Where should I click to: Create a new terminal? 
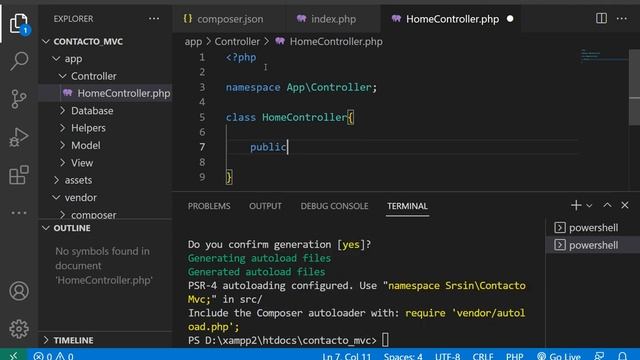576,205
